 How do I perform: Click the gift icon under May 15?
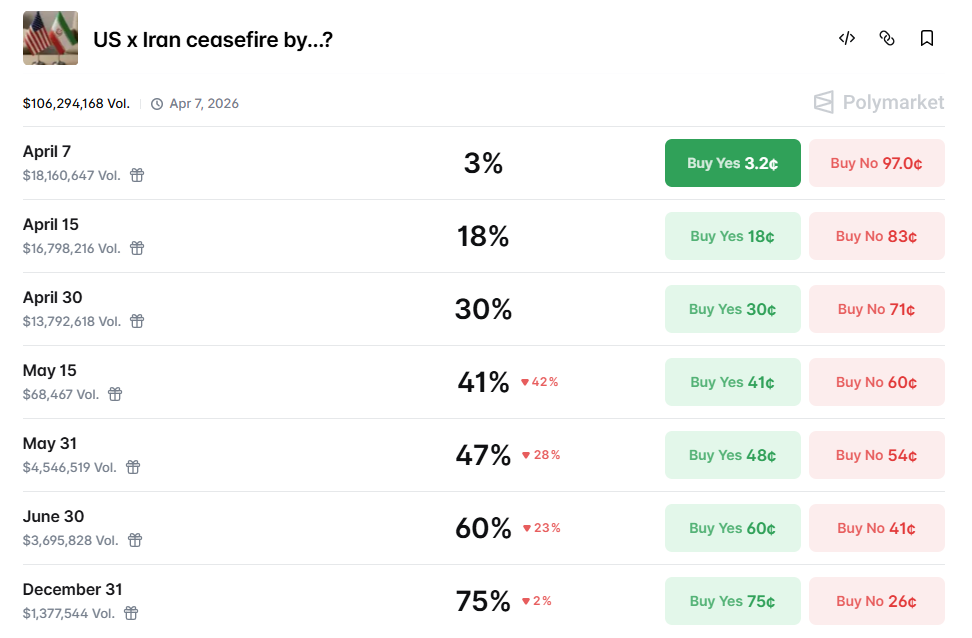tap(115, 394)
